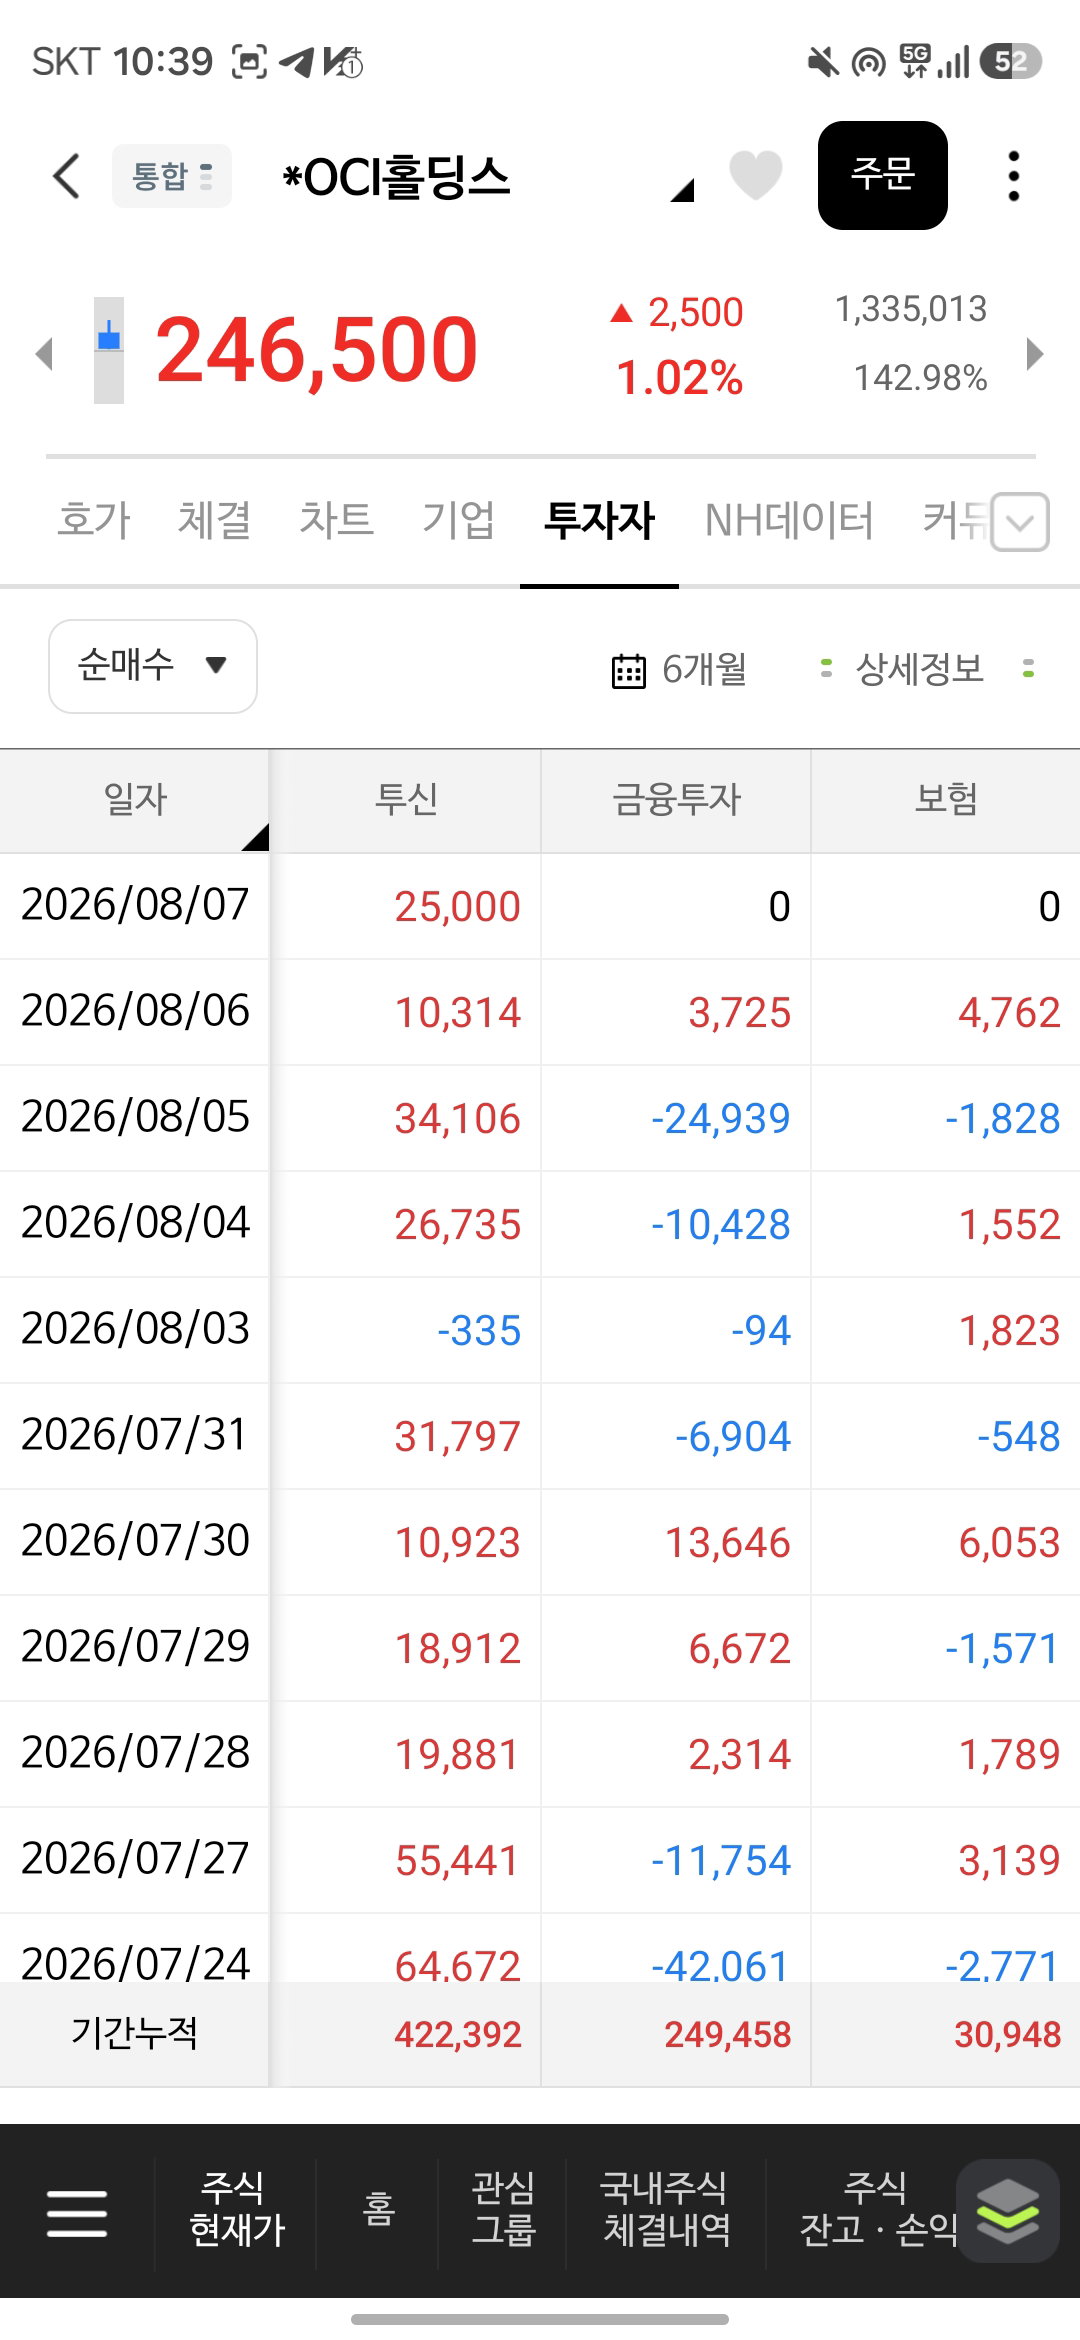Expand the stock name dropdown triangle
This screenshot has width=1080, height=2340.
pos(682,190)
